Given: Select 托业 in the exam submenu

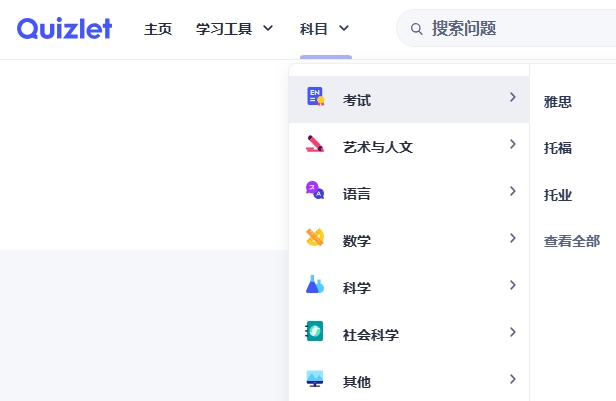Looking at the screenshot, I should click(x=558, y=195).
